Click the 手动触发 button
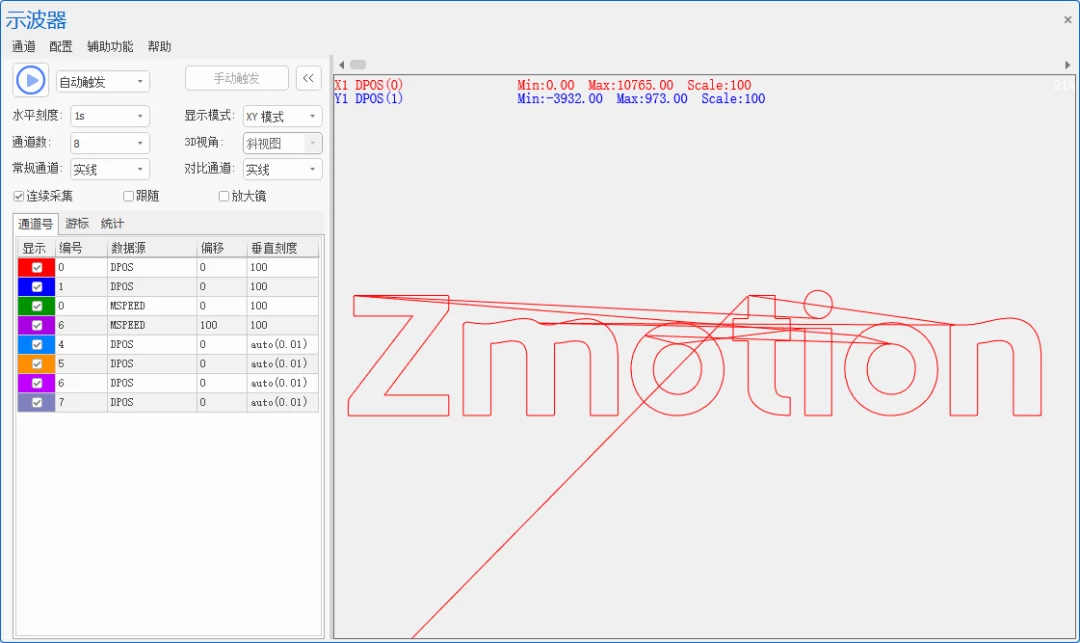Screen dimensions: 1080x643 [x=237, y=78]
